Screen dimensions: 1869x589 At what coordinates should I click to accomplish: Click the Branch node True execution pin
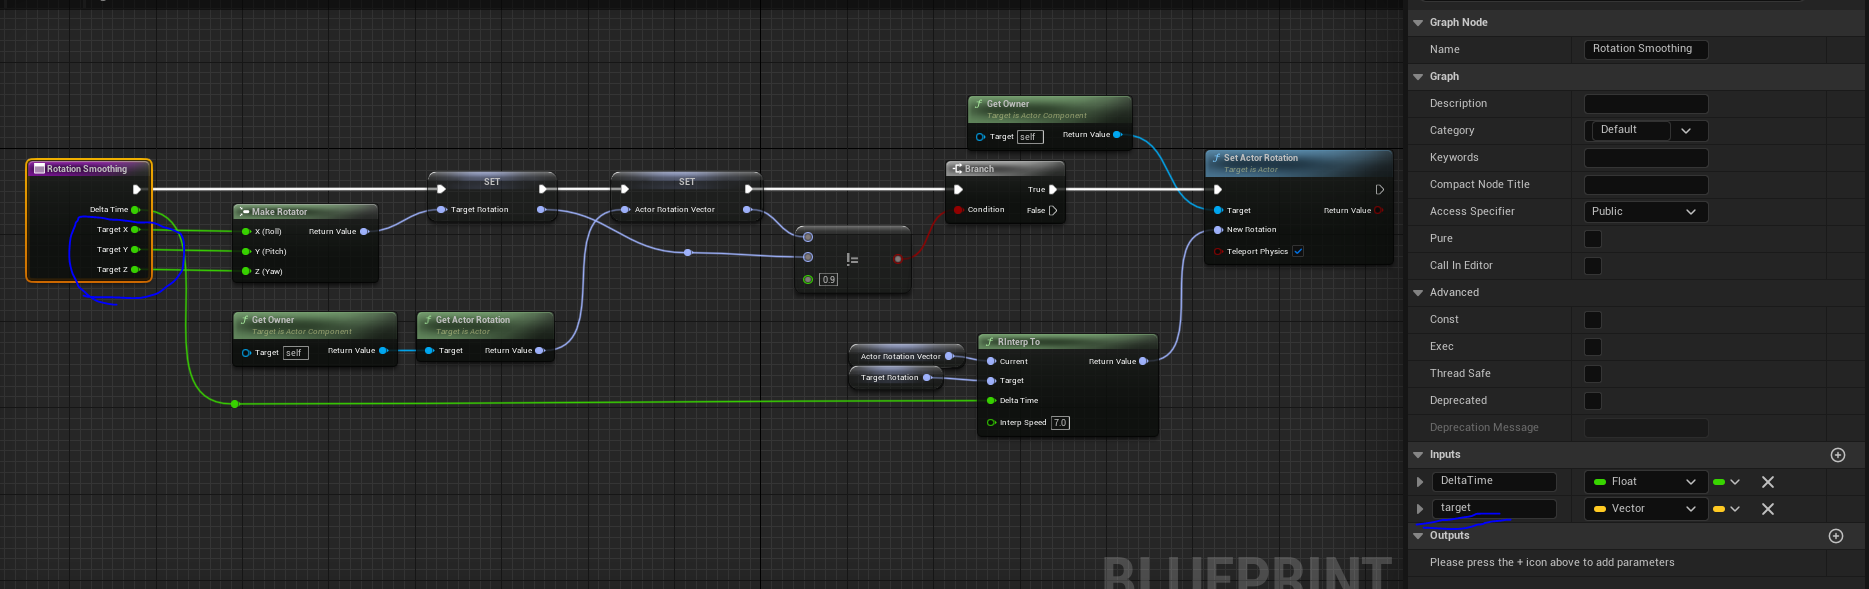tap(1053, 189)
